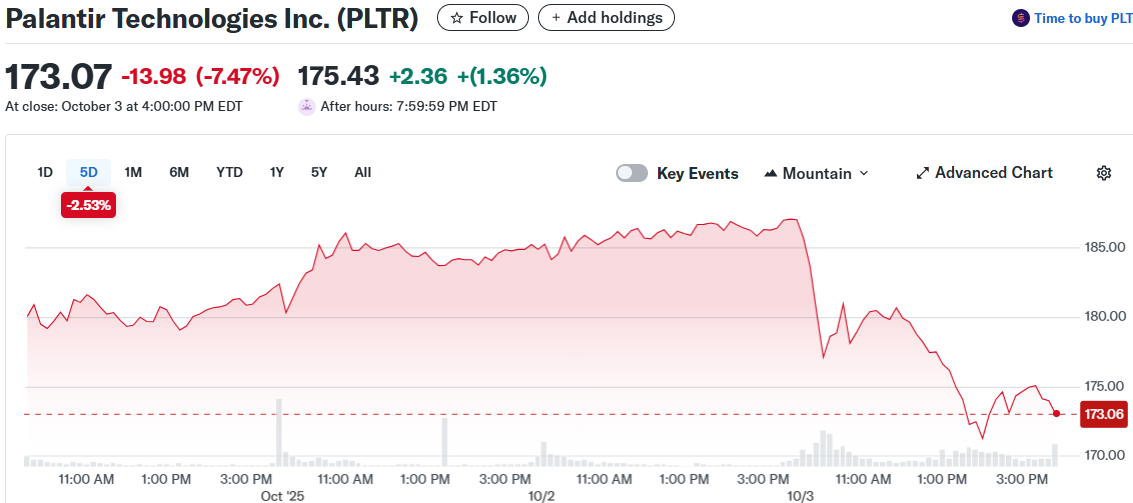Select the 6M time range
This screenshot has height=503, width=1133.
pos(179,172)
